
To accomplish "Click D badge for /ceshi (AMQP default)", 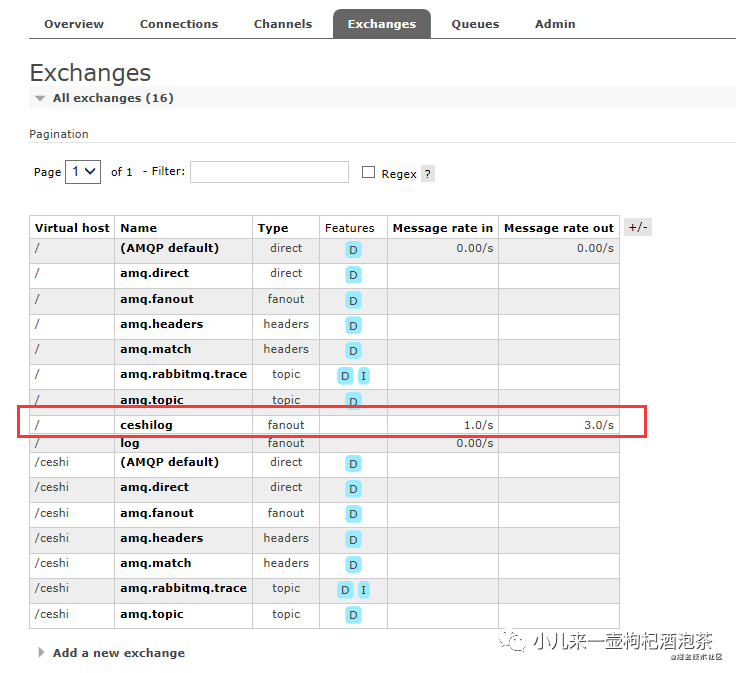I will pos(353,464).
